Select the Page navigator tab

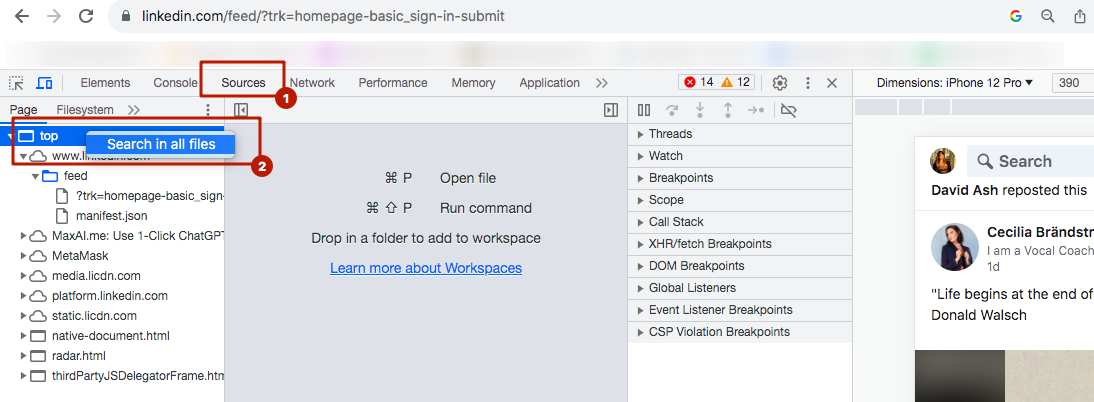point(23,110)
